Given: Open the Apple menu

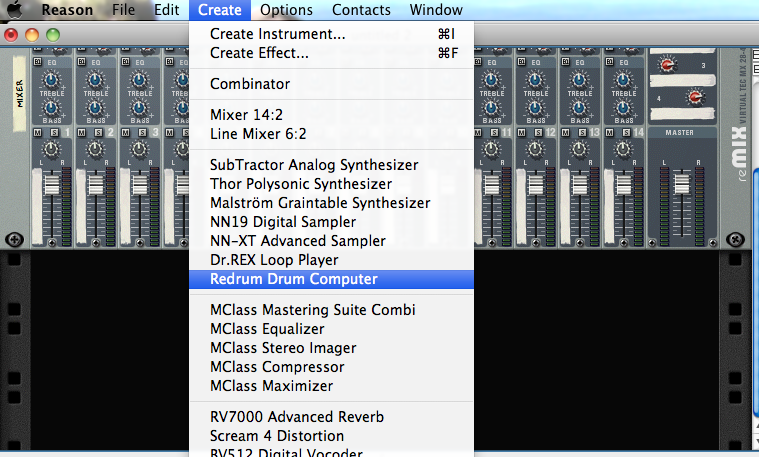Looking at the screenshot, I should [x=15, y=10].
